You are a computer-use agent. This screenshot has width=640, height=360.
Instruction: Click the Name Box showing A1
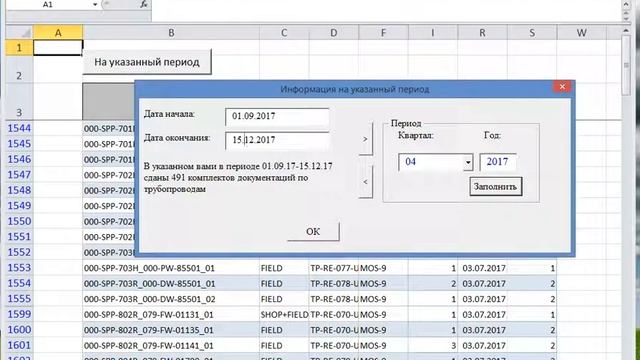[x=49, y=4]
